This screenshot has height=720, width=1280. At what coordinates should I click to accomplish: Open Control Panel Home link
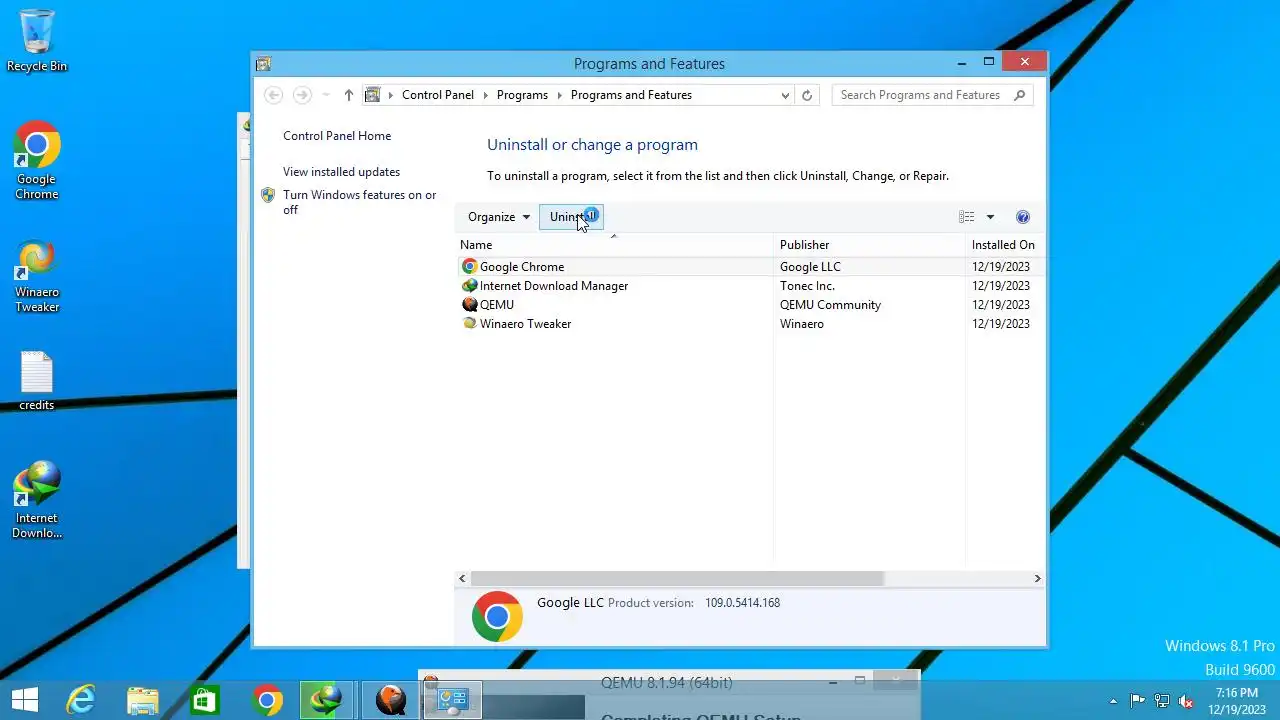tap(337, 136)
